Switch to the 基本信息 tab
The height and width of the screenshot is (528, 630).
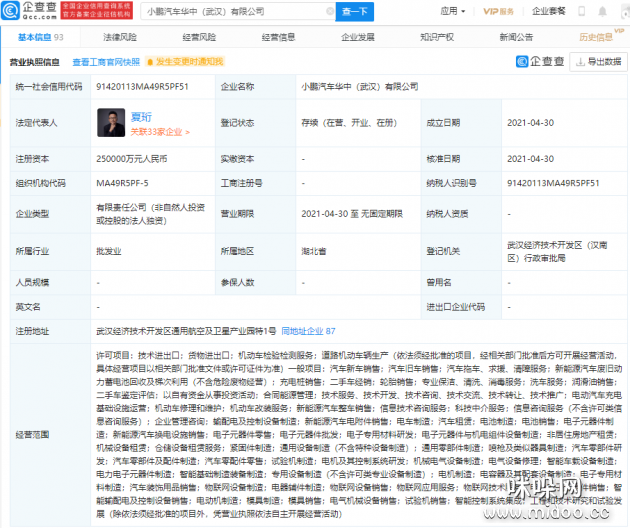41,37
